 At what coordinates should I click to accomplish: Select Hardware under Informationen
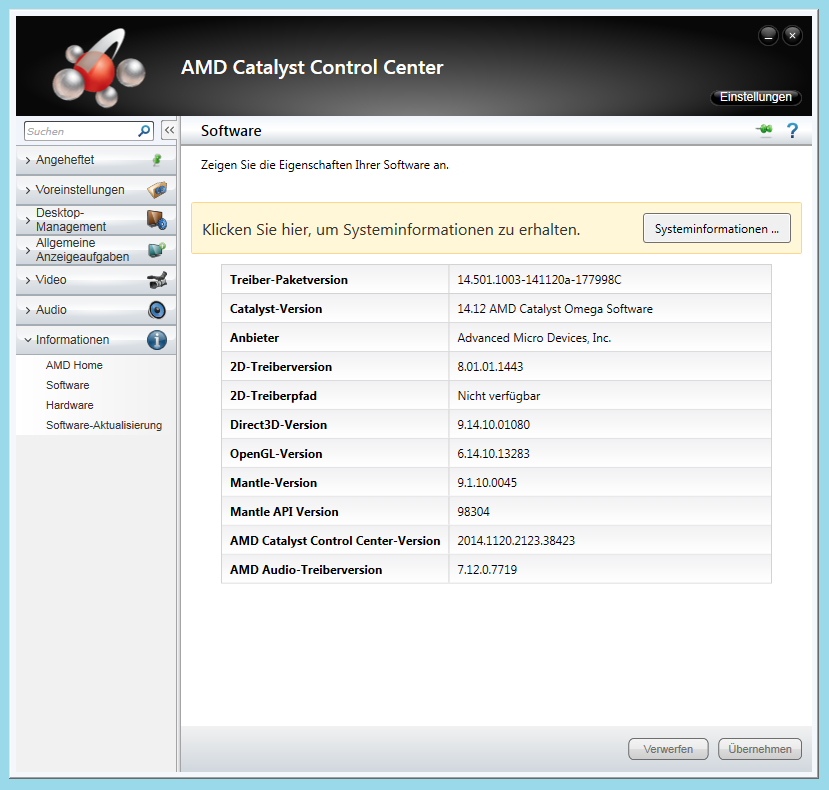[70, 406]
